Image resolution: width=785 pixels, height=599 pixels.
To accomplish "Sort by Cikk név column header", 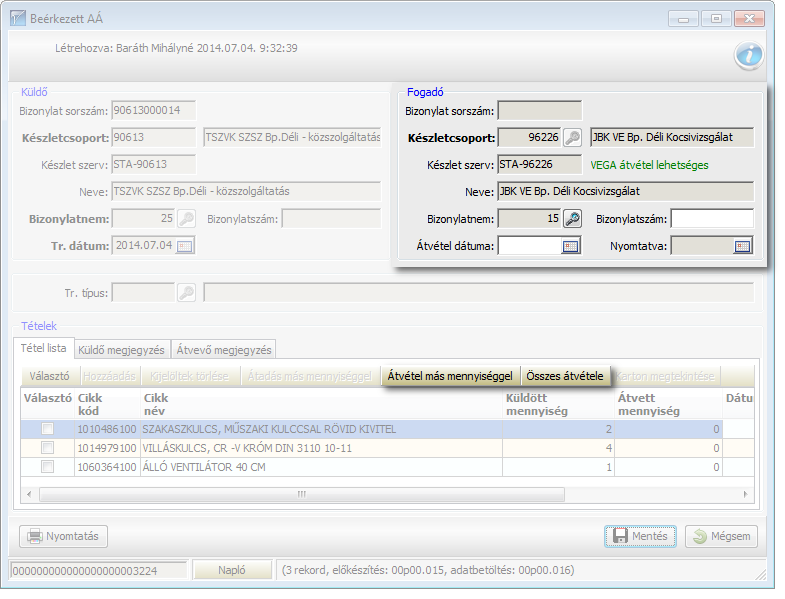I will (x=321, y=404).
